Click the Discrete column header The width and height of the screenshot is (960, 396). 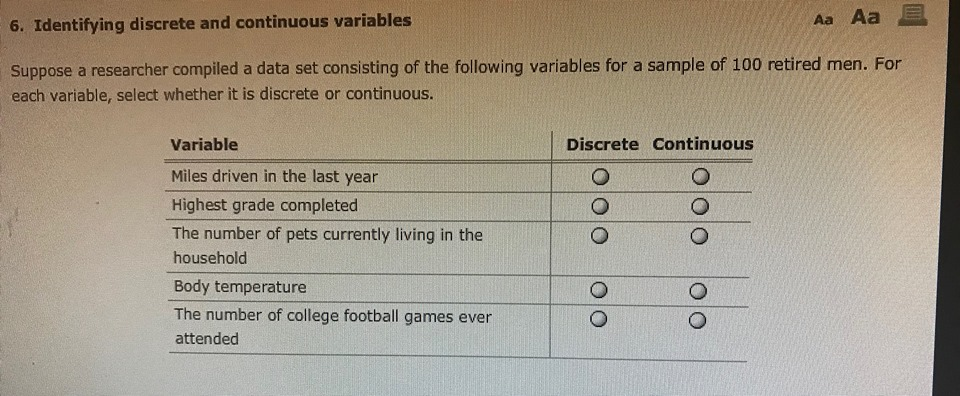(x=602, y=145)
